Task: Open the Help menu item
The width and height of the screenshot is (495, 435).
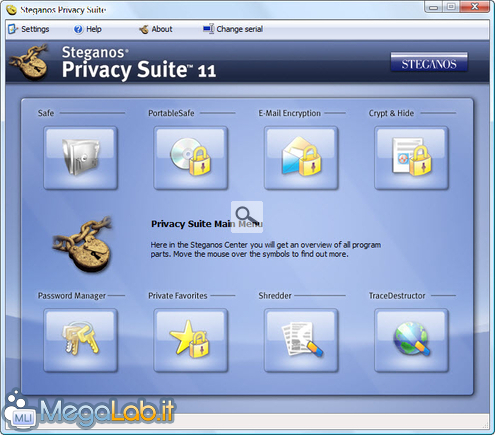Action: pyautogui.click(x=94, y=29)
